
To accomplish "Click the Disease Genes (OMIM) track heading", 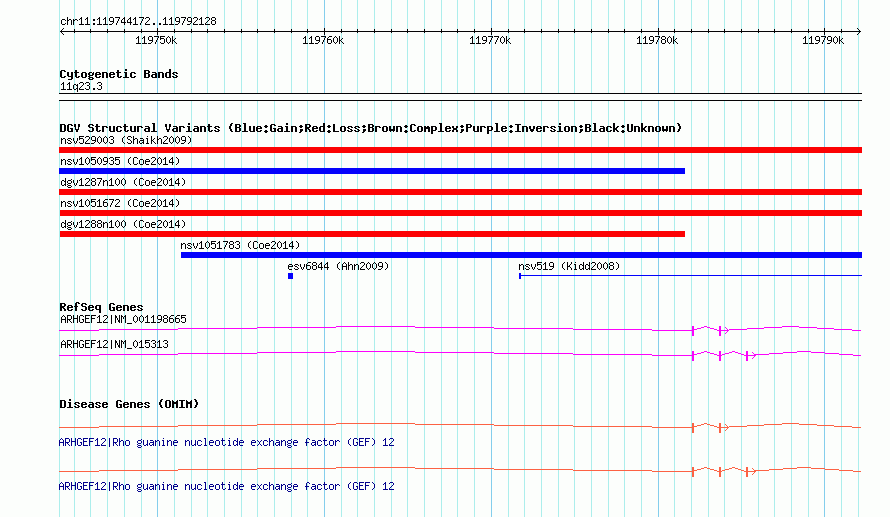I will pos(129,404).
